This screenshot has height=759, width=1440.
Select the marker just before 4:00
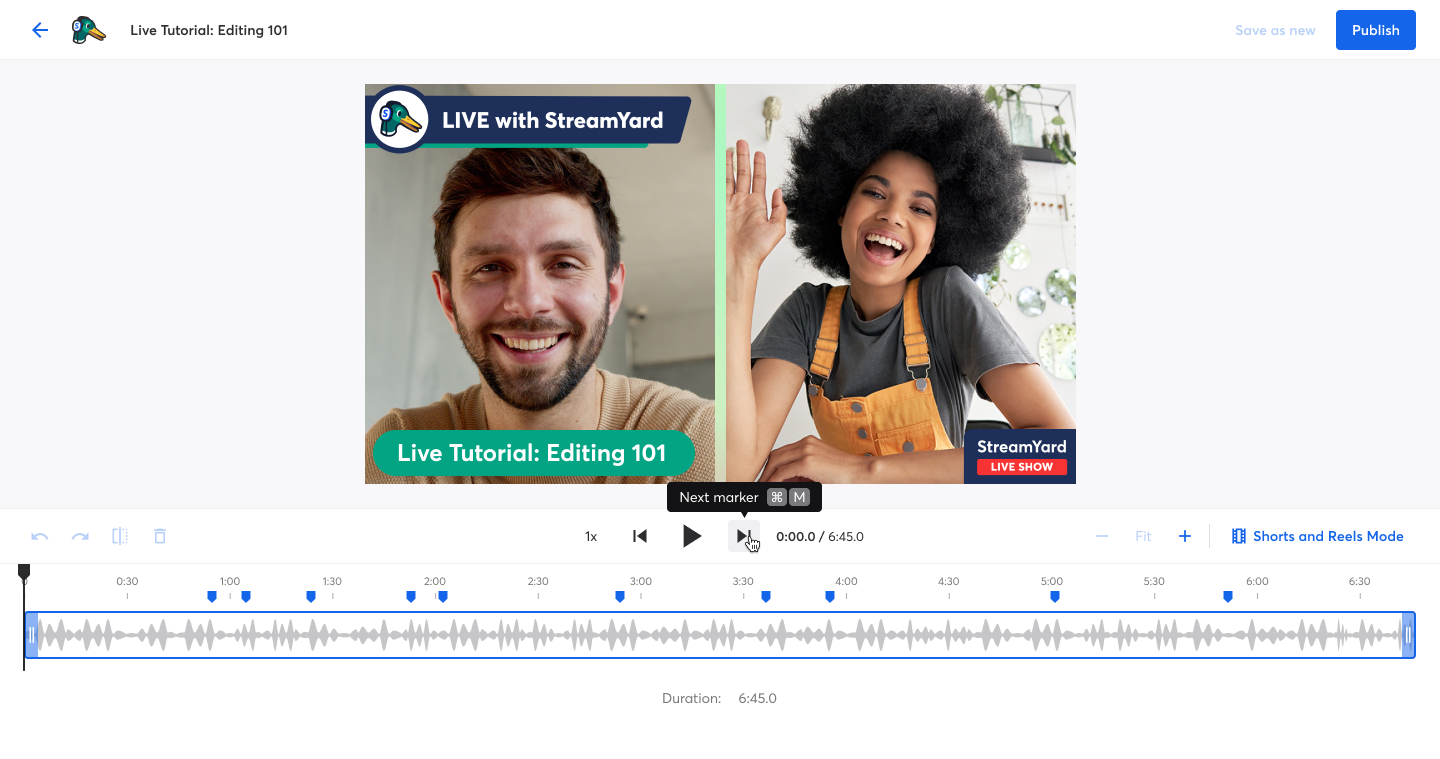[830, 597]
